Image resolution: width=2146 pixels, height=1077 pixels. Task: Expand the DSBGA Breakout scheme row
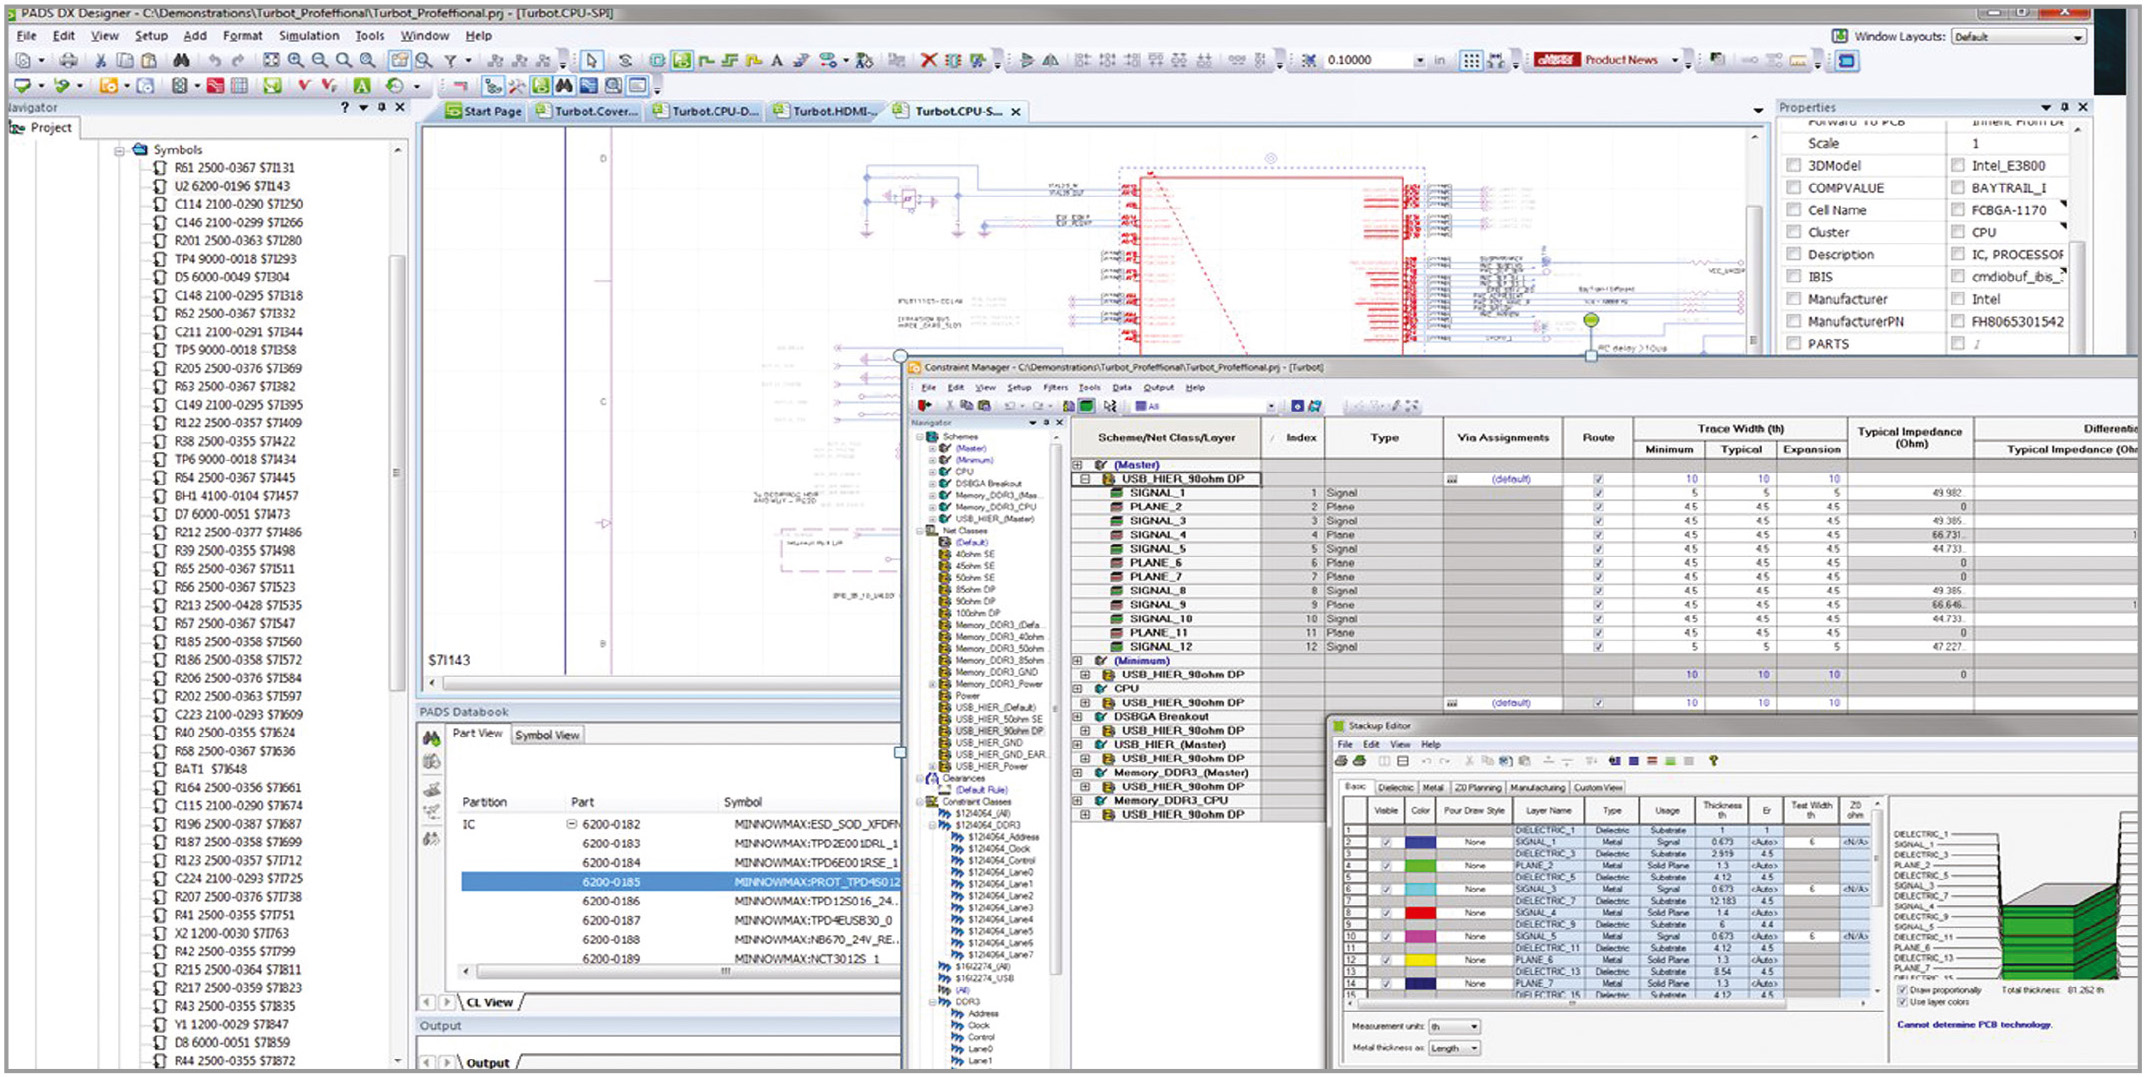[x=1078, y=717]
